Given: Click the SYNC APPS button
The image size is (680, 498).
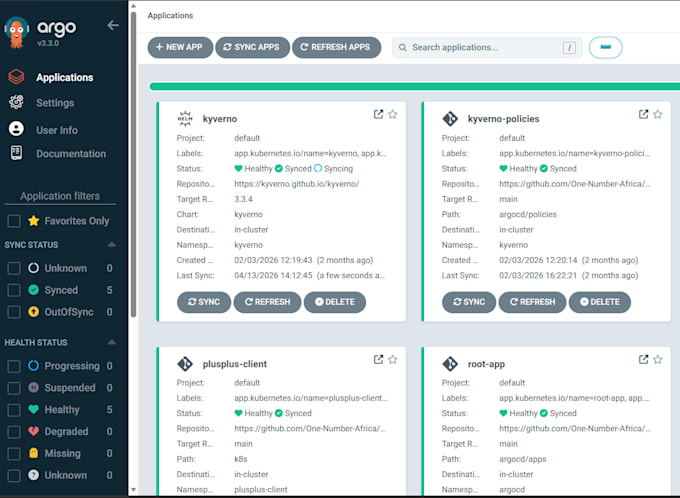Looking at the screenshot, I should (x=252, y=47).
